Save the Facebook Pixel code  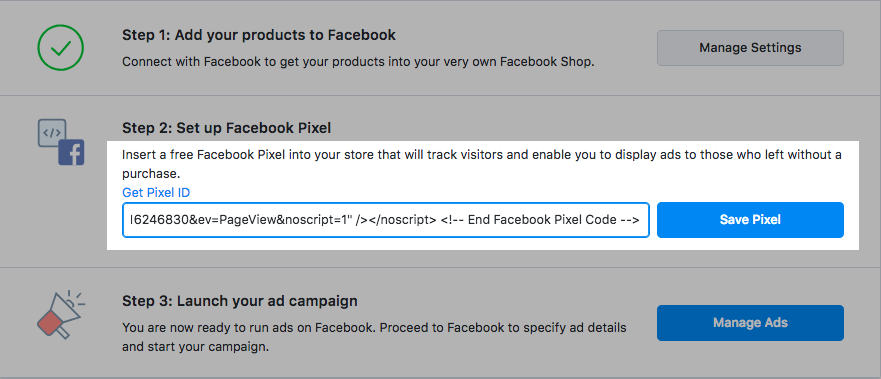click(750, 220)
